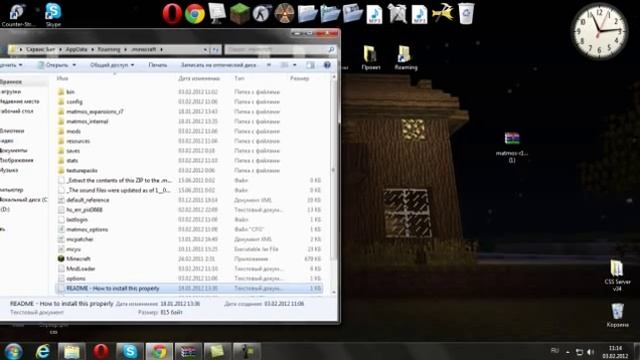Viewport: 640px width, 360px height.
Task: Open the Skype desktop shortcut
Action: click(x=53, y=15)
